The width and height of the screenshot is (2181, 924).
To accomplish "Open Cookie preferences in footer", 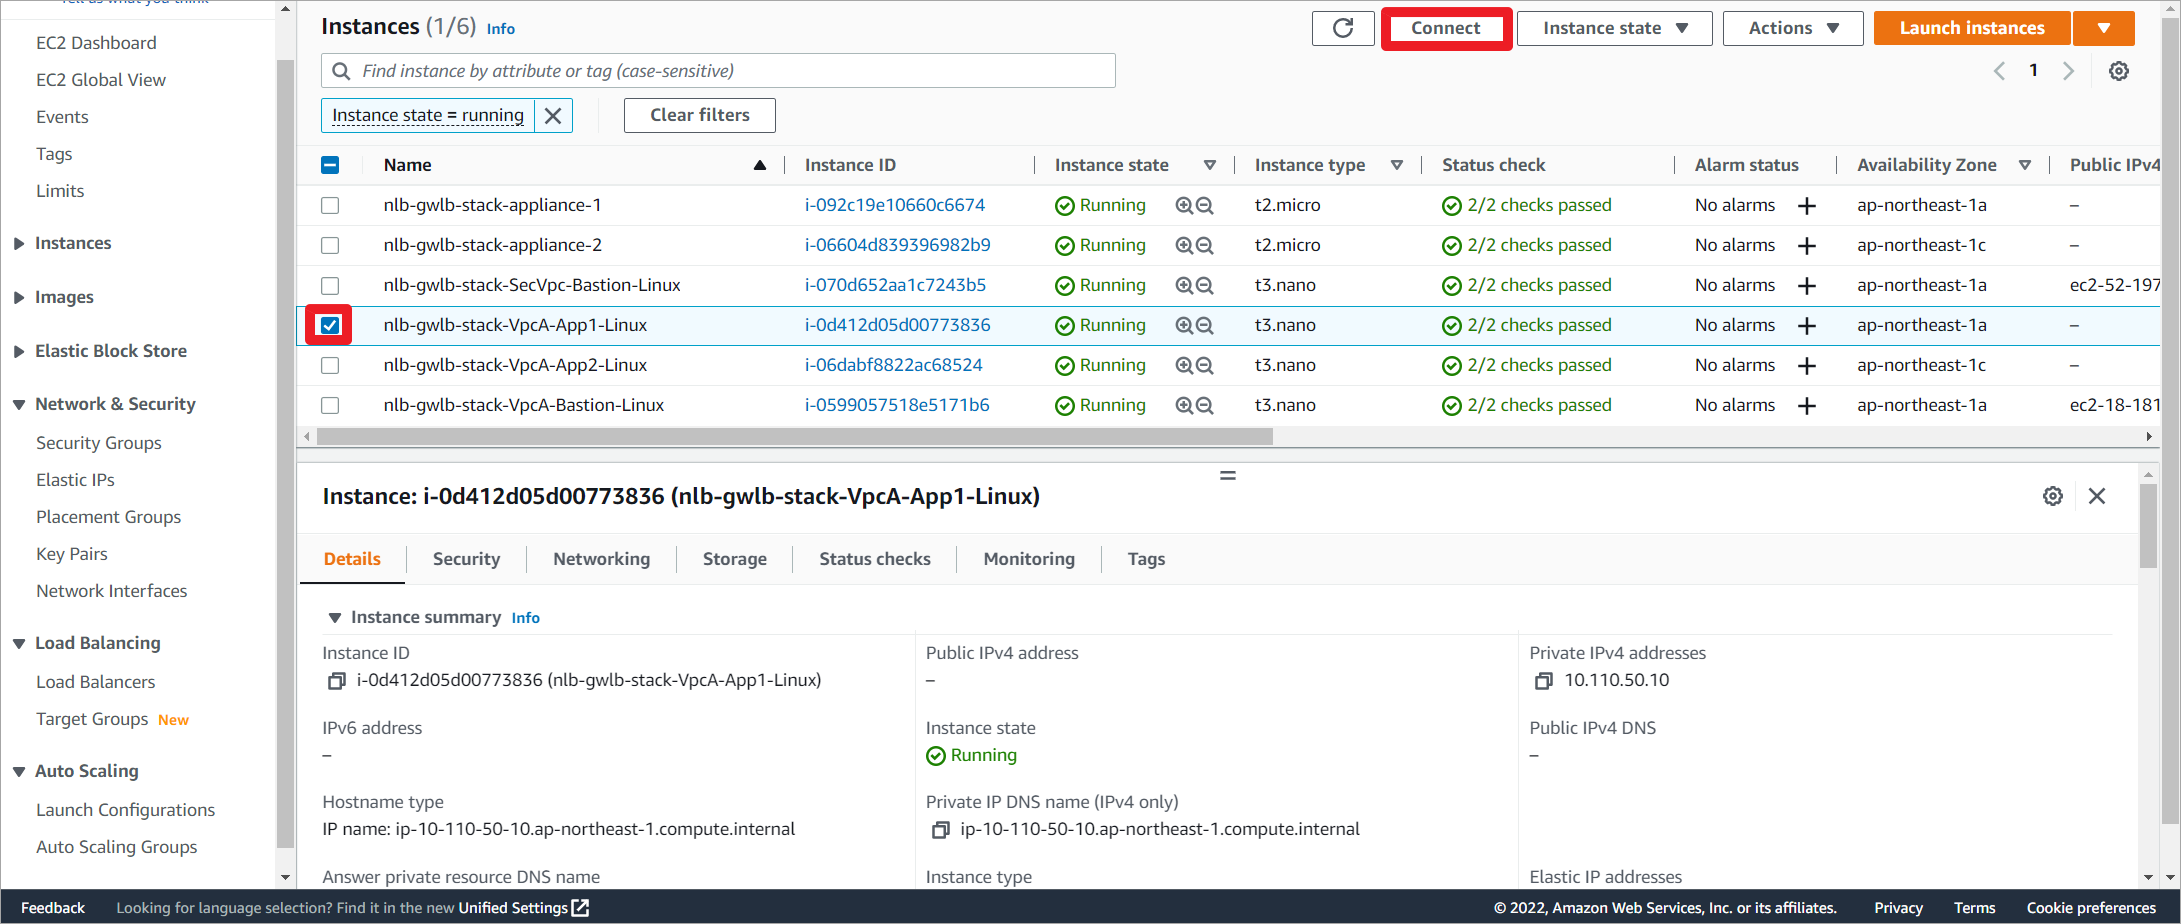I will [2091, 908].
